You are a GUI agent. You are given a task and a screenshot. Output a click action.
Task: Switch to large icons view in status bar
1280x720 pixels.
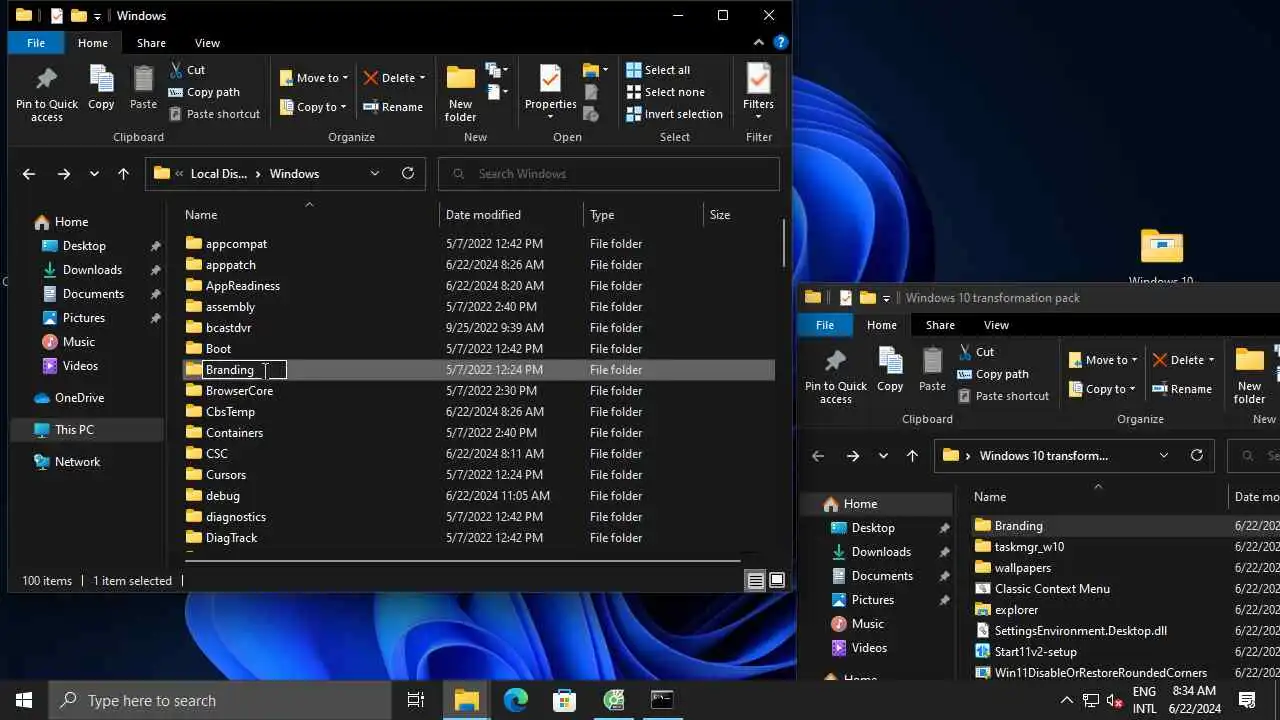(x=777, y=581)
